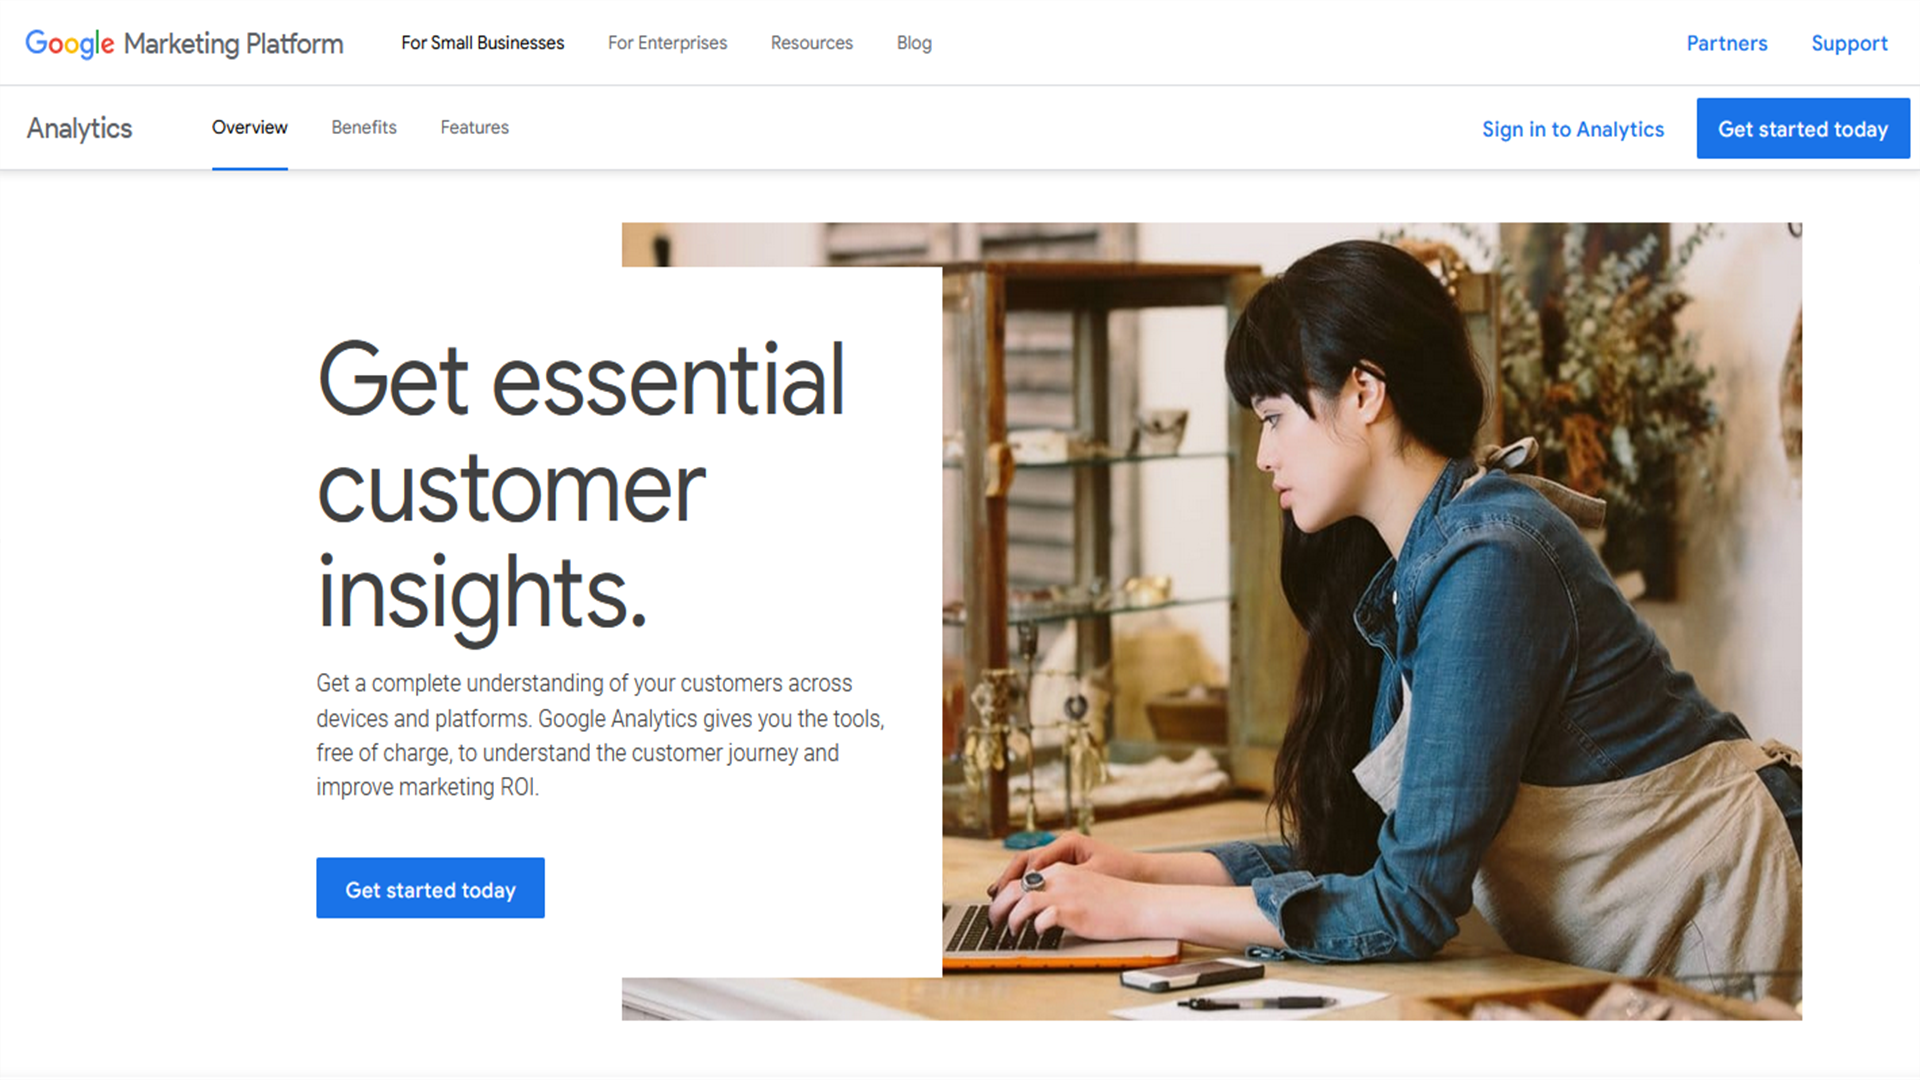Click the Blog nav item

[x=913, y=41]
